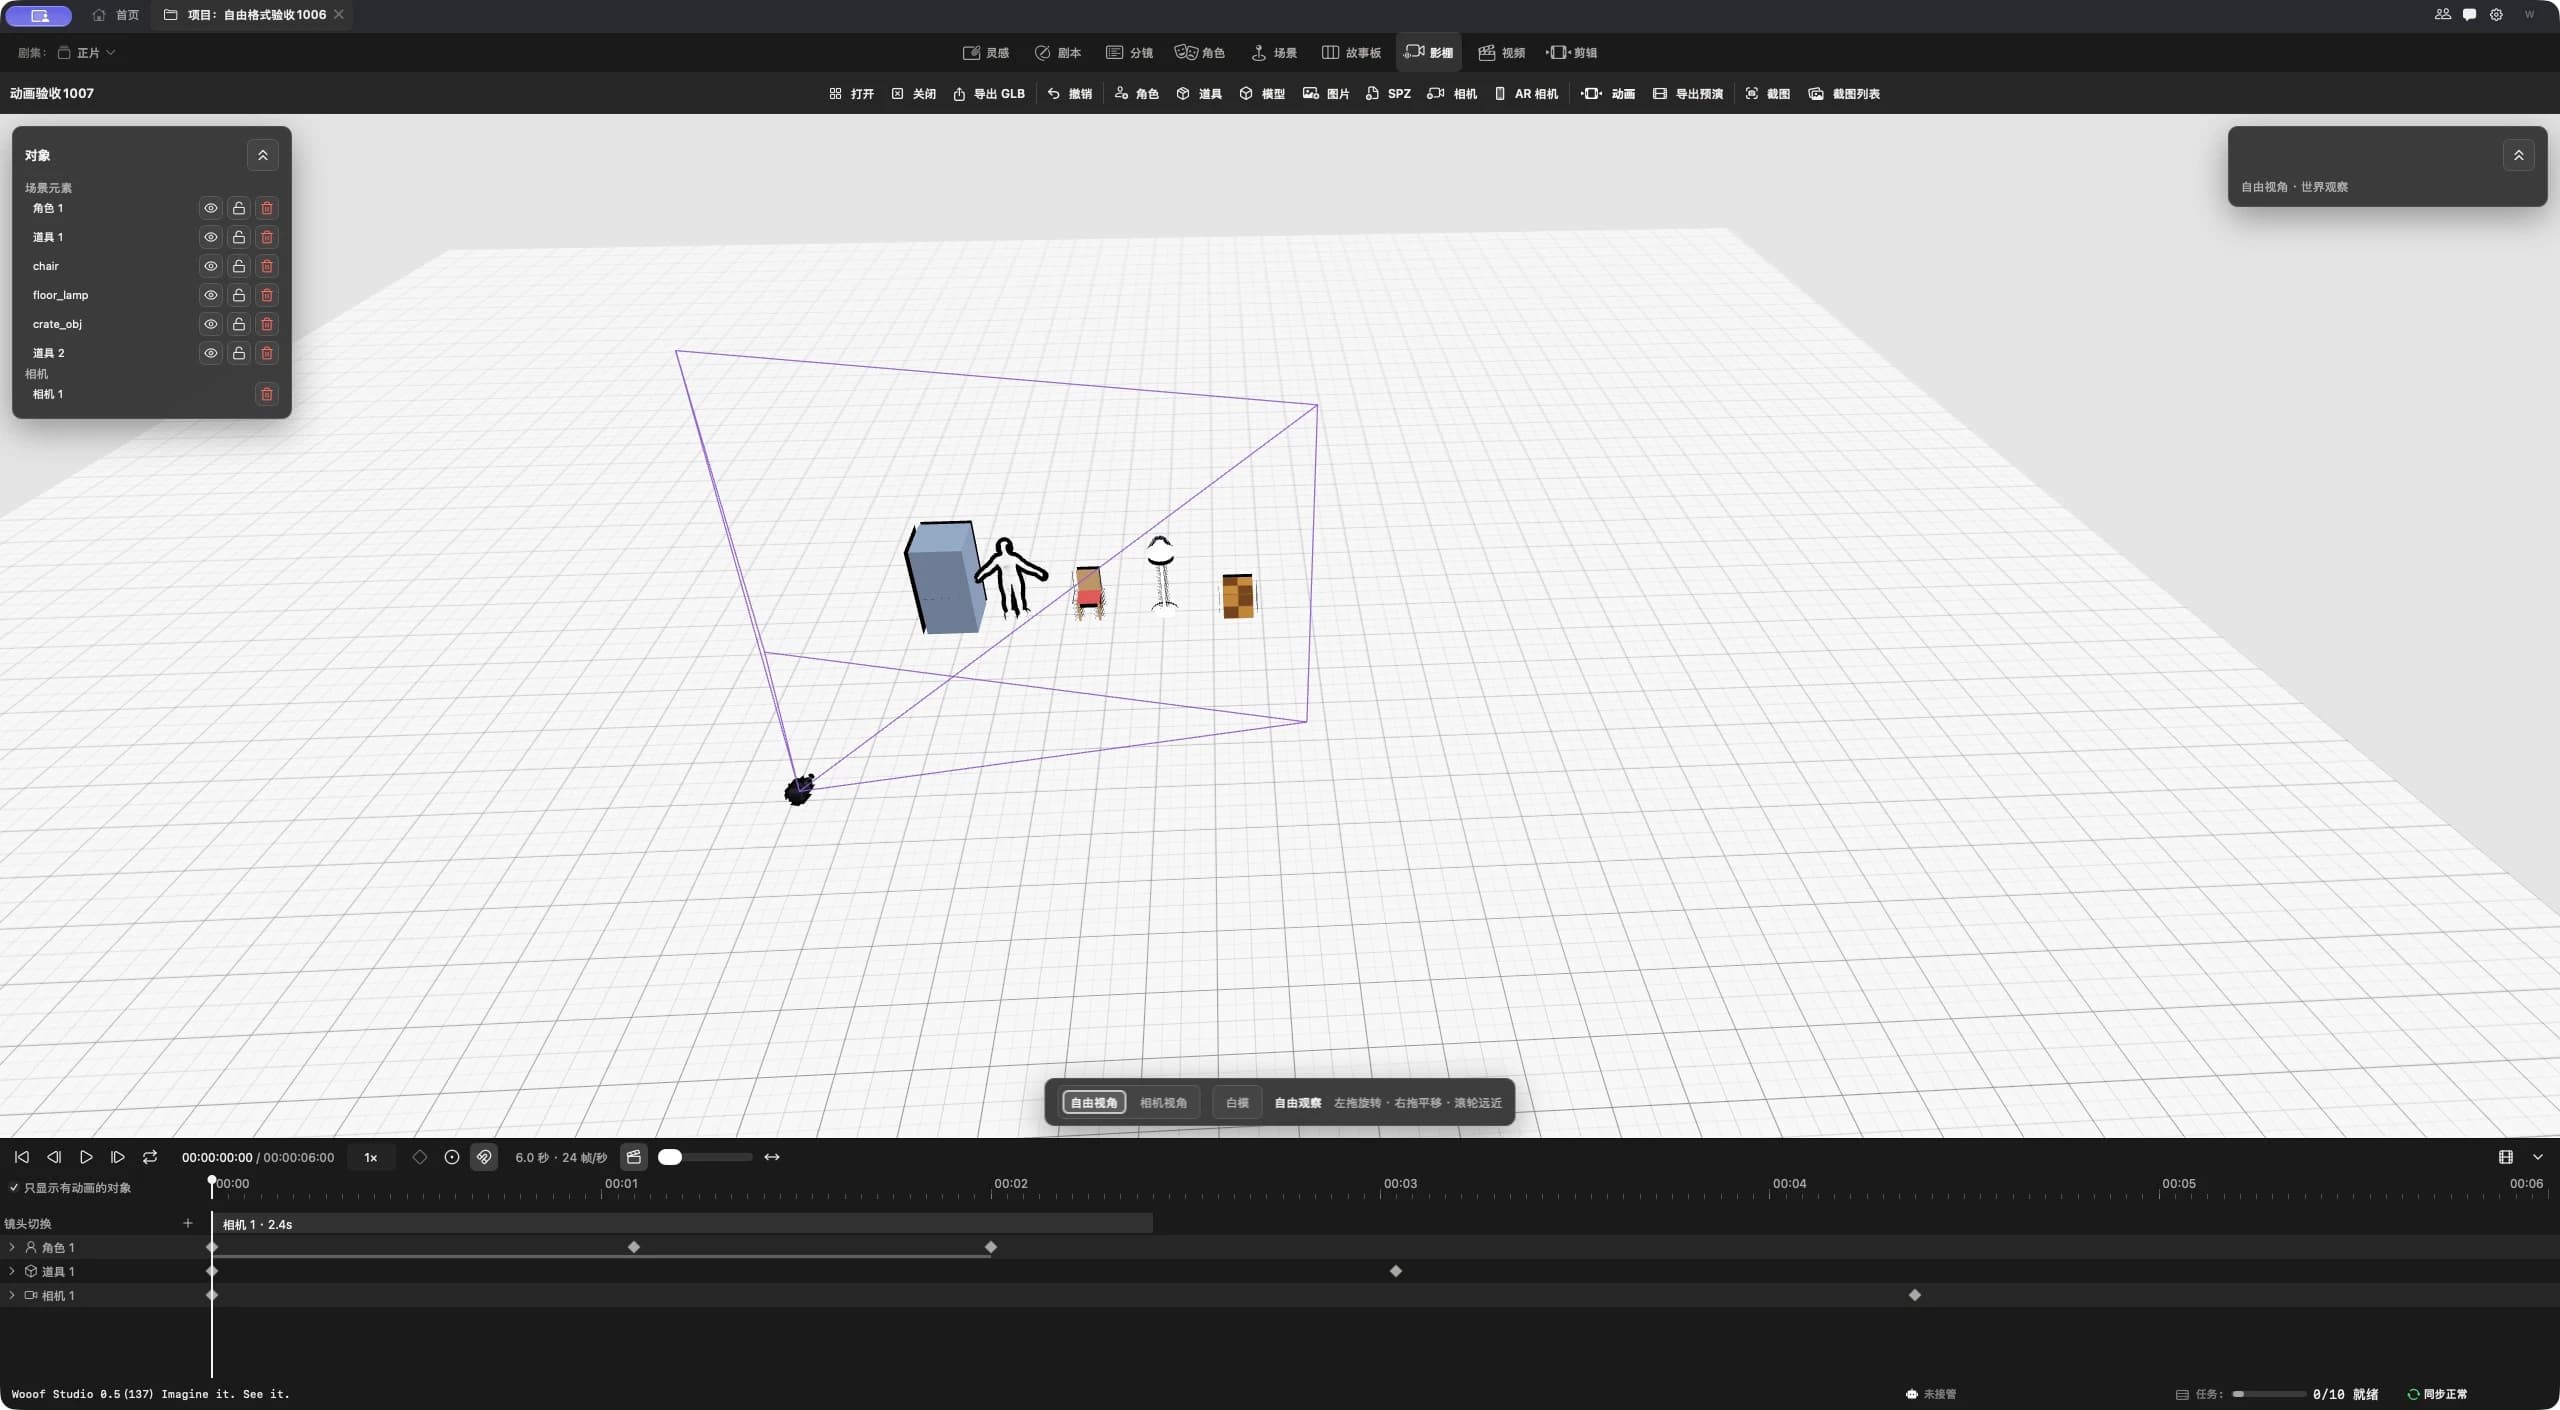Add a 道具 prop from the toolbar
The height and width of the screenshot is (1410, 2560).
point(1199,94)
